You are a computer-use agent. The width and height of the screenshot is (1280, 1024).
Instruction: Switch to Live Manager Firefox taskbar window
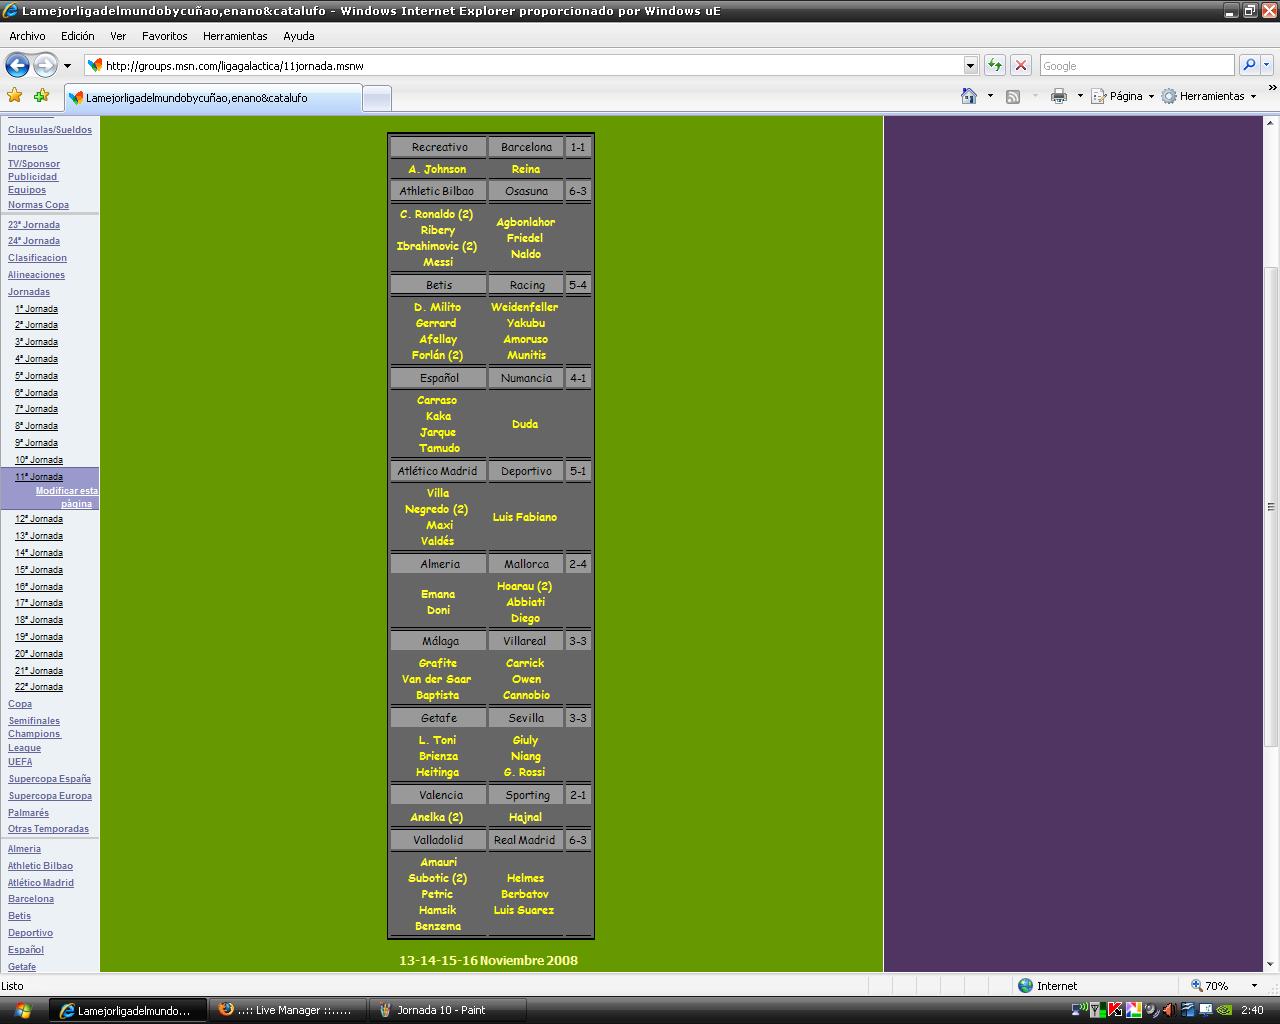(x=287, y=1010)
